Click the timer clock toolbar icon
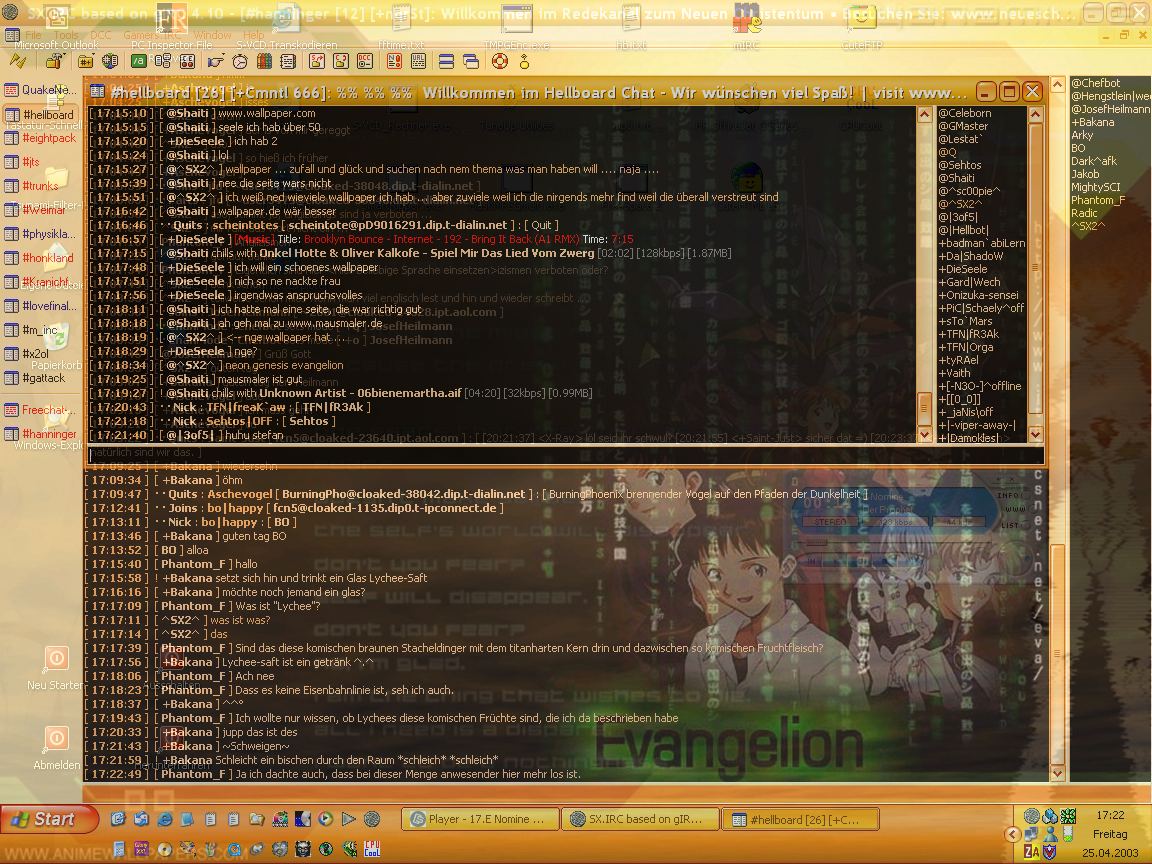The height and width of the screenshot is (864, 1152). [x=240, y=62]
